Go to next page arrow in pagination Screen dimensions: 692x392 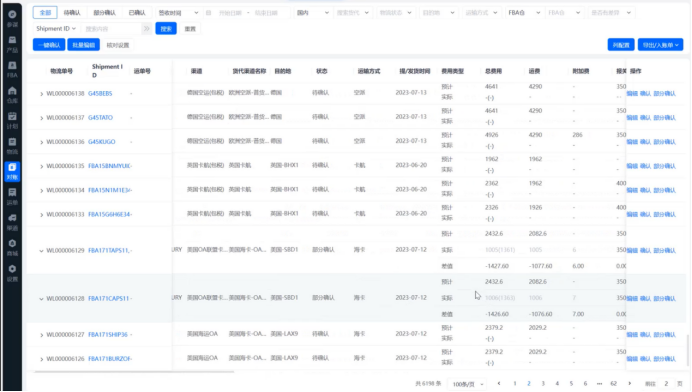630,384
